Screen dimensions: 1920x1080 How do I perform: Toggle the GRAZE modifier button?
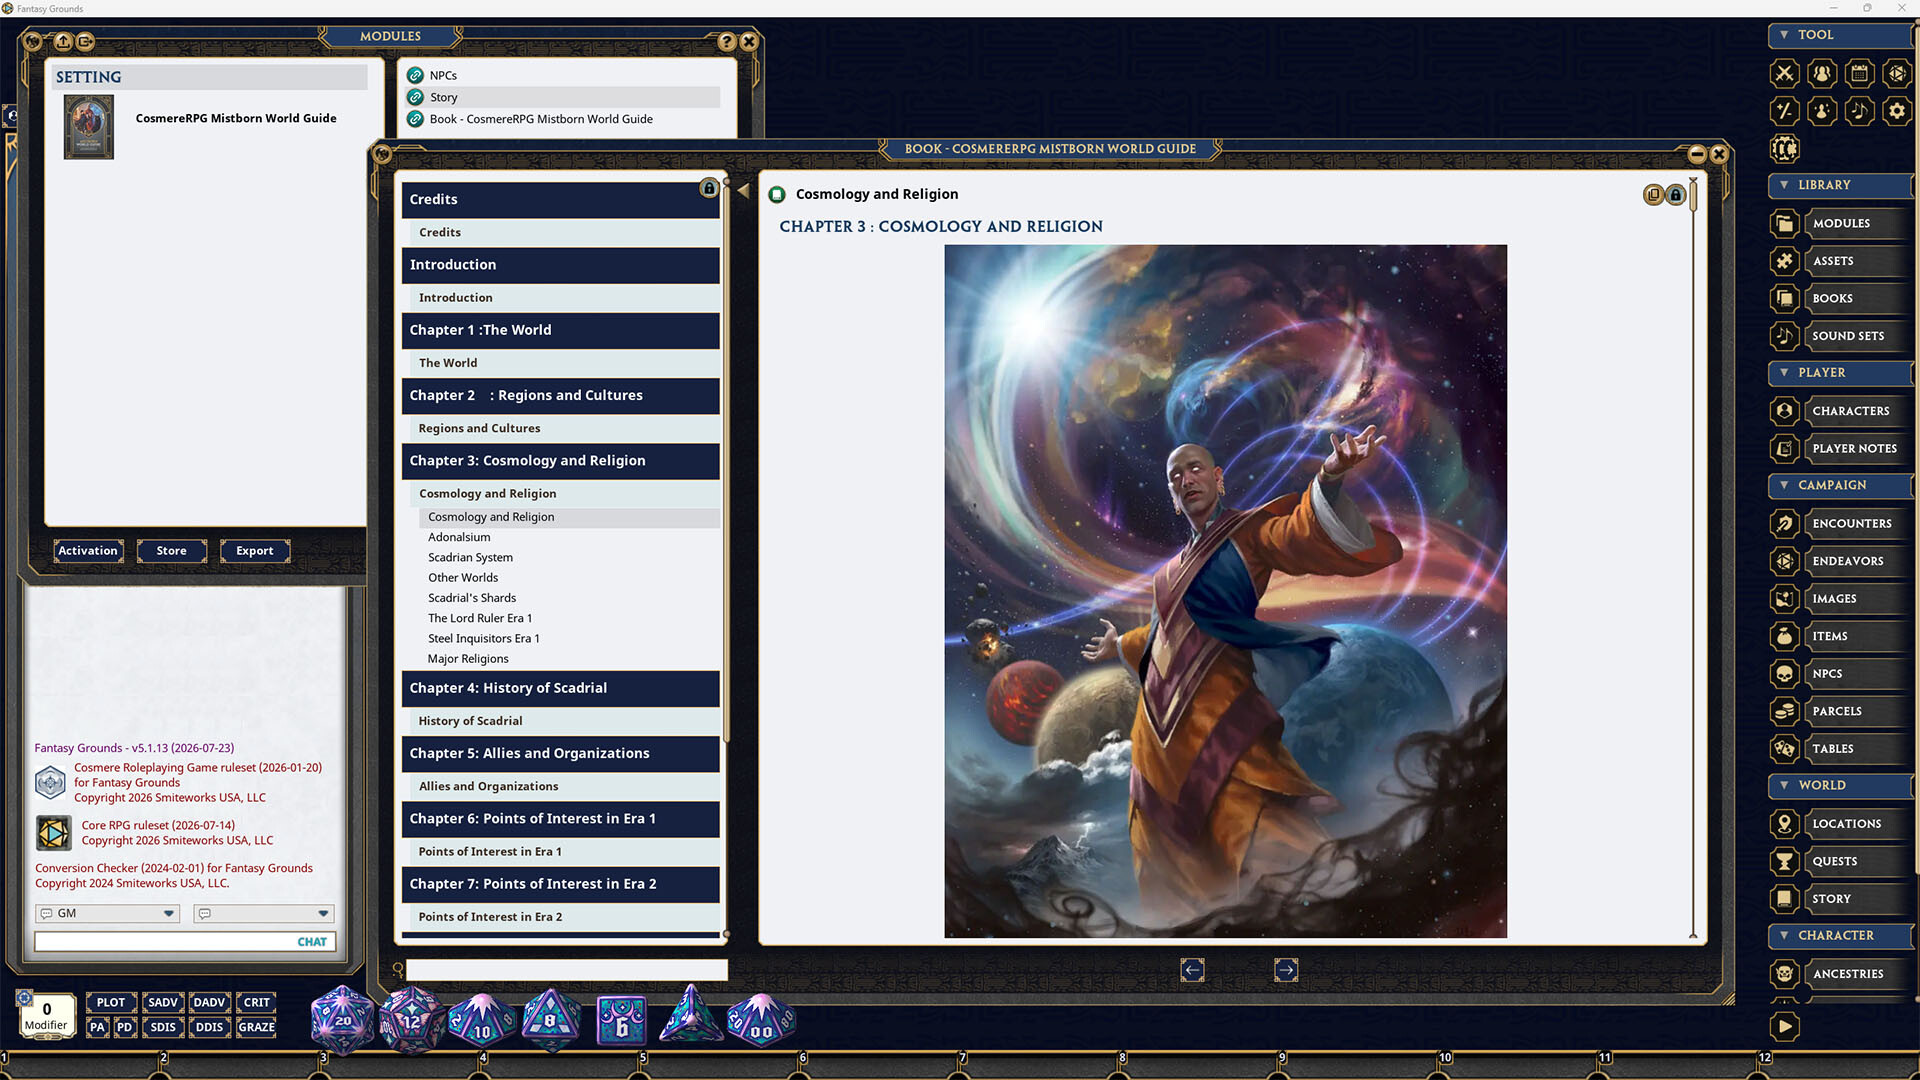(x=257, y=1027)
